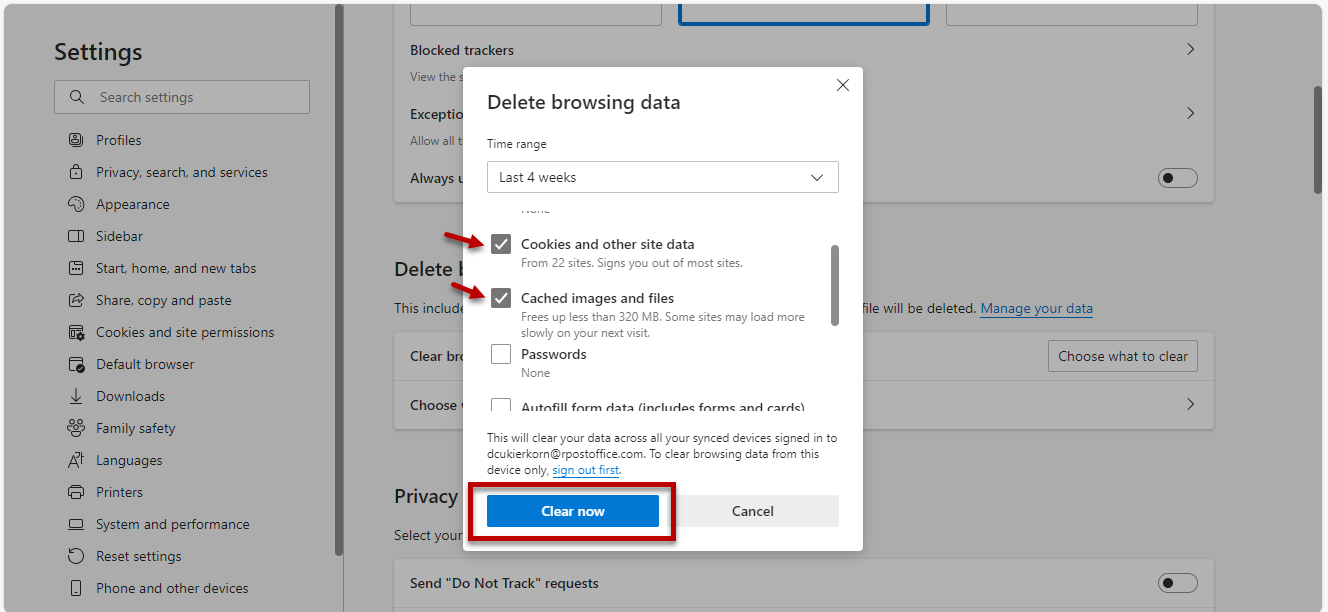Go to Privacy, search, and services
The width and height of the screenshot is (1328, 612).
(x=182, y=172)
